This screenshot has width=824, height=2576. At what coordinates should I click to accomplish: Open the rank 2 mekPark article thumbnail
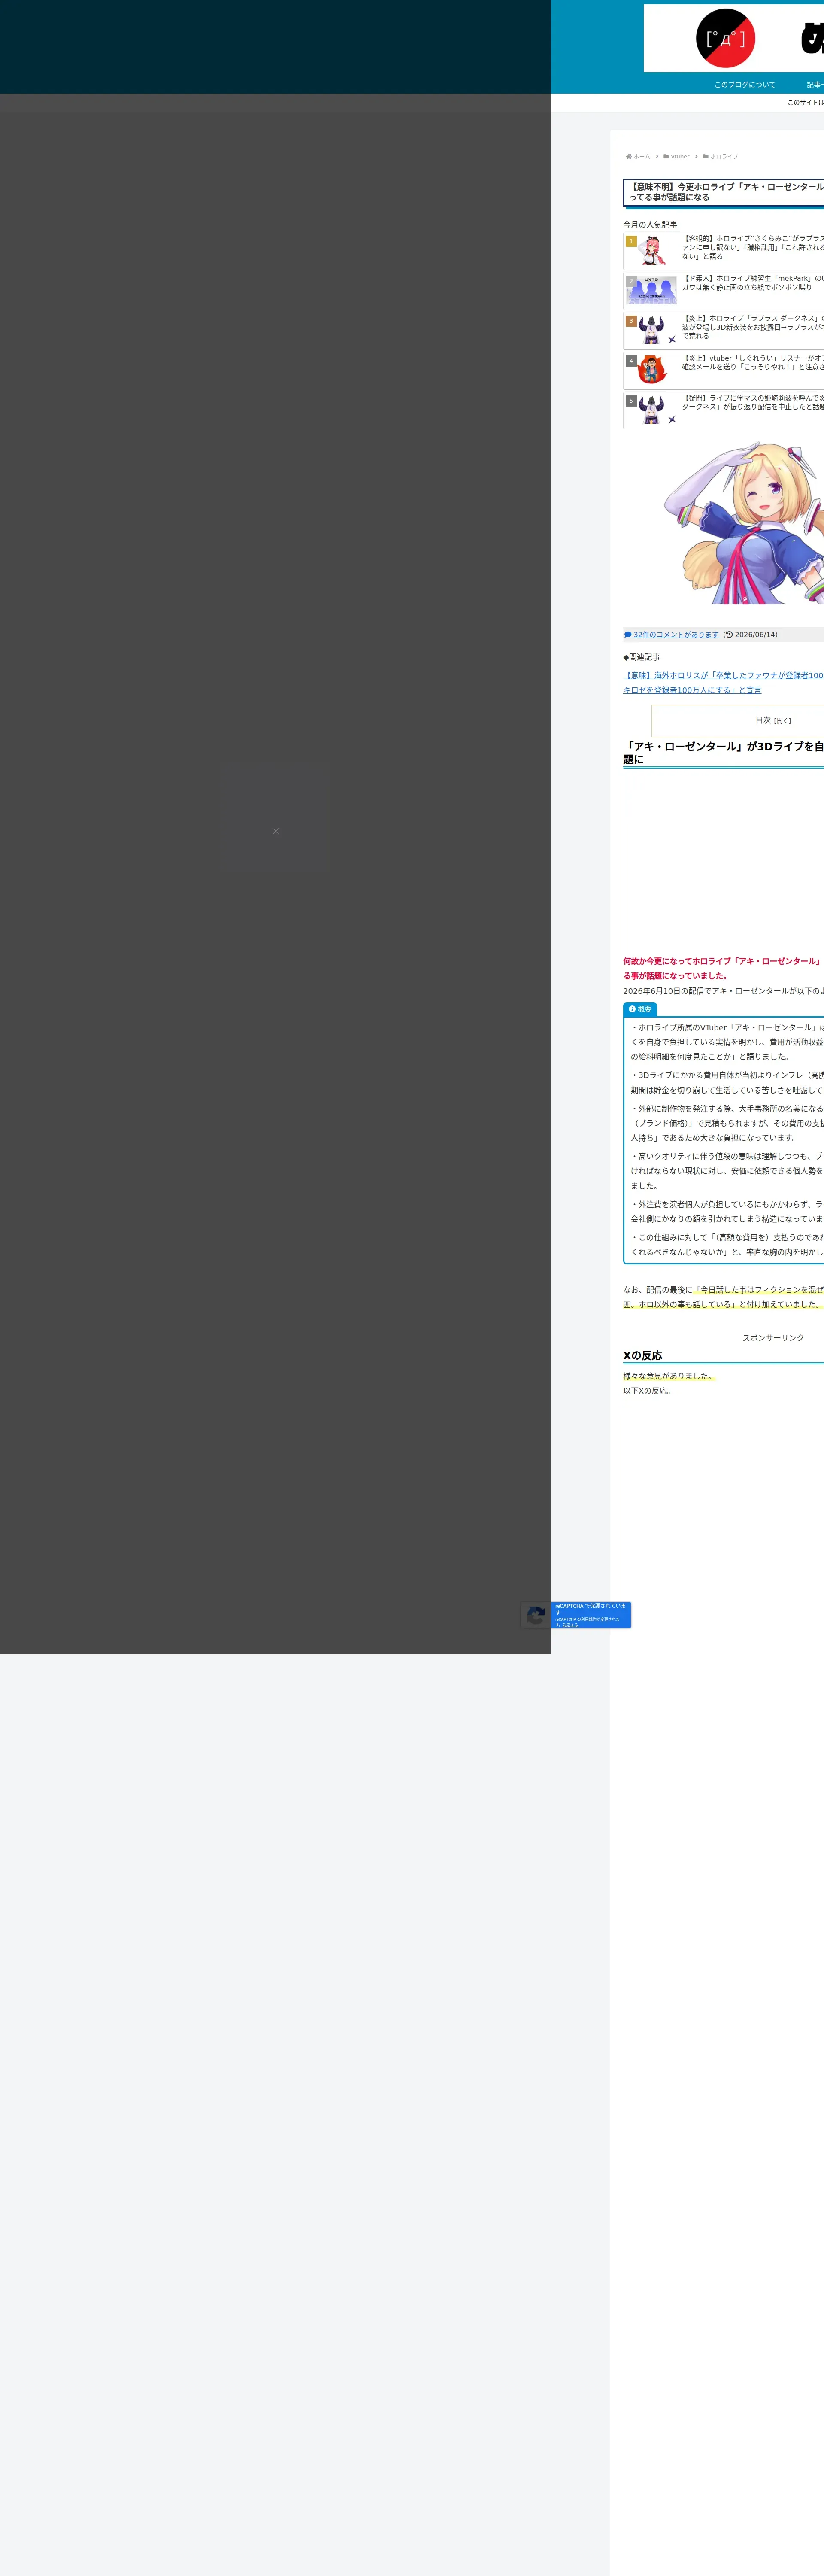(x=652, y=290)
